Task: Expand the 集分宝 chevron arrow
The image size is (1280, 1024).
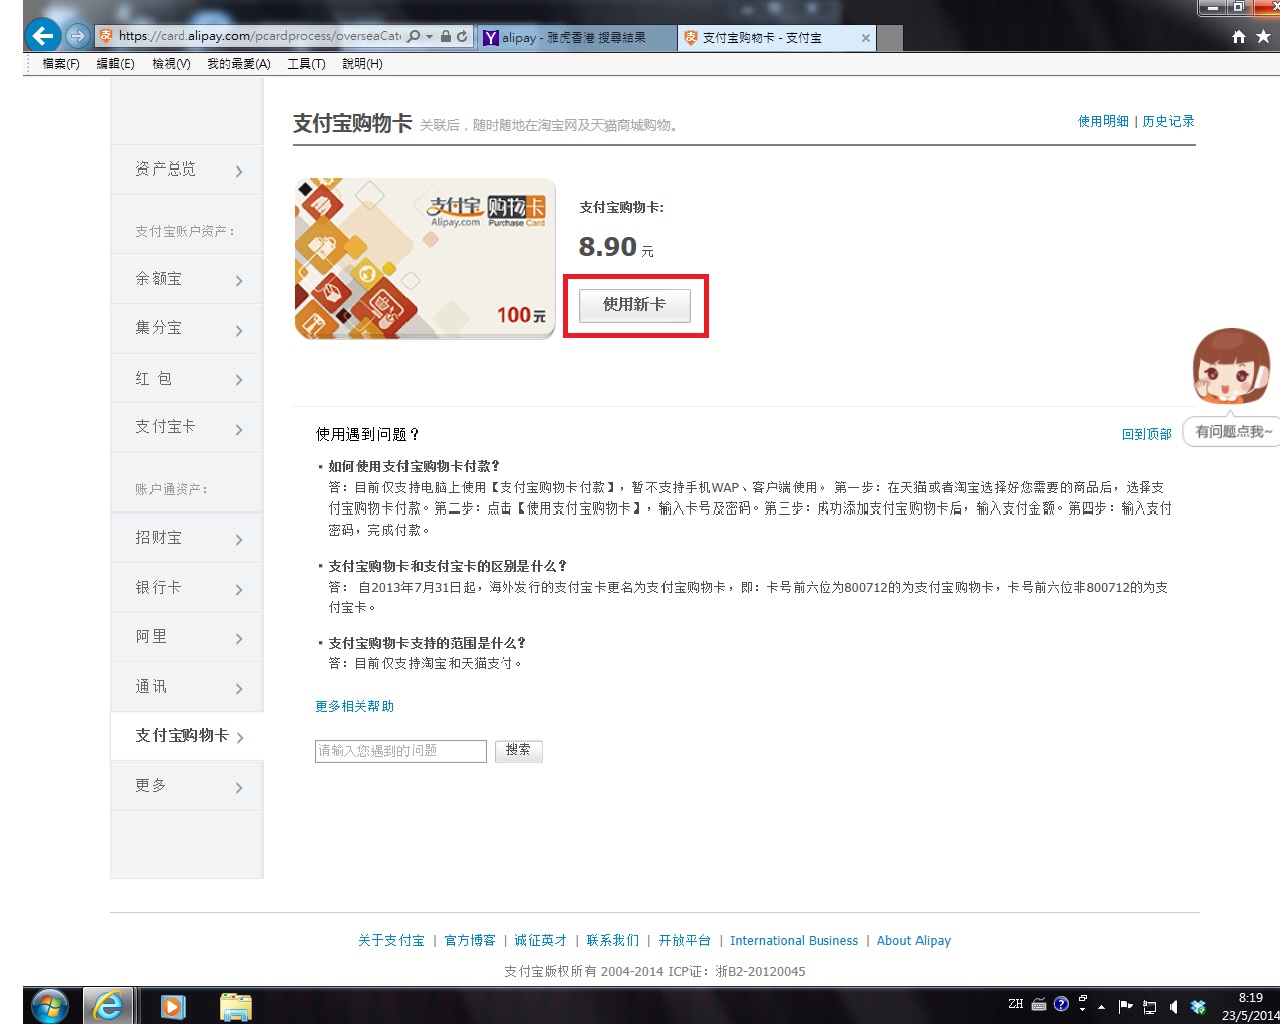Action: [x=239, y=330]
